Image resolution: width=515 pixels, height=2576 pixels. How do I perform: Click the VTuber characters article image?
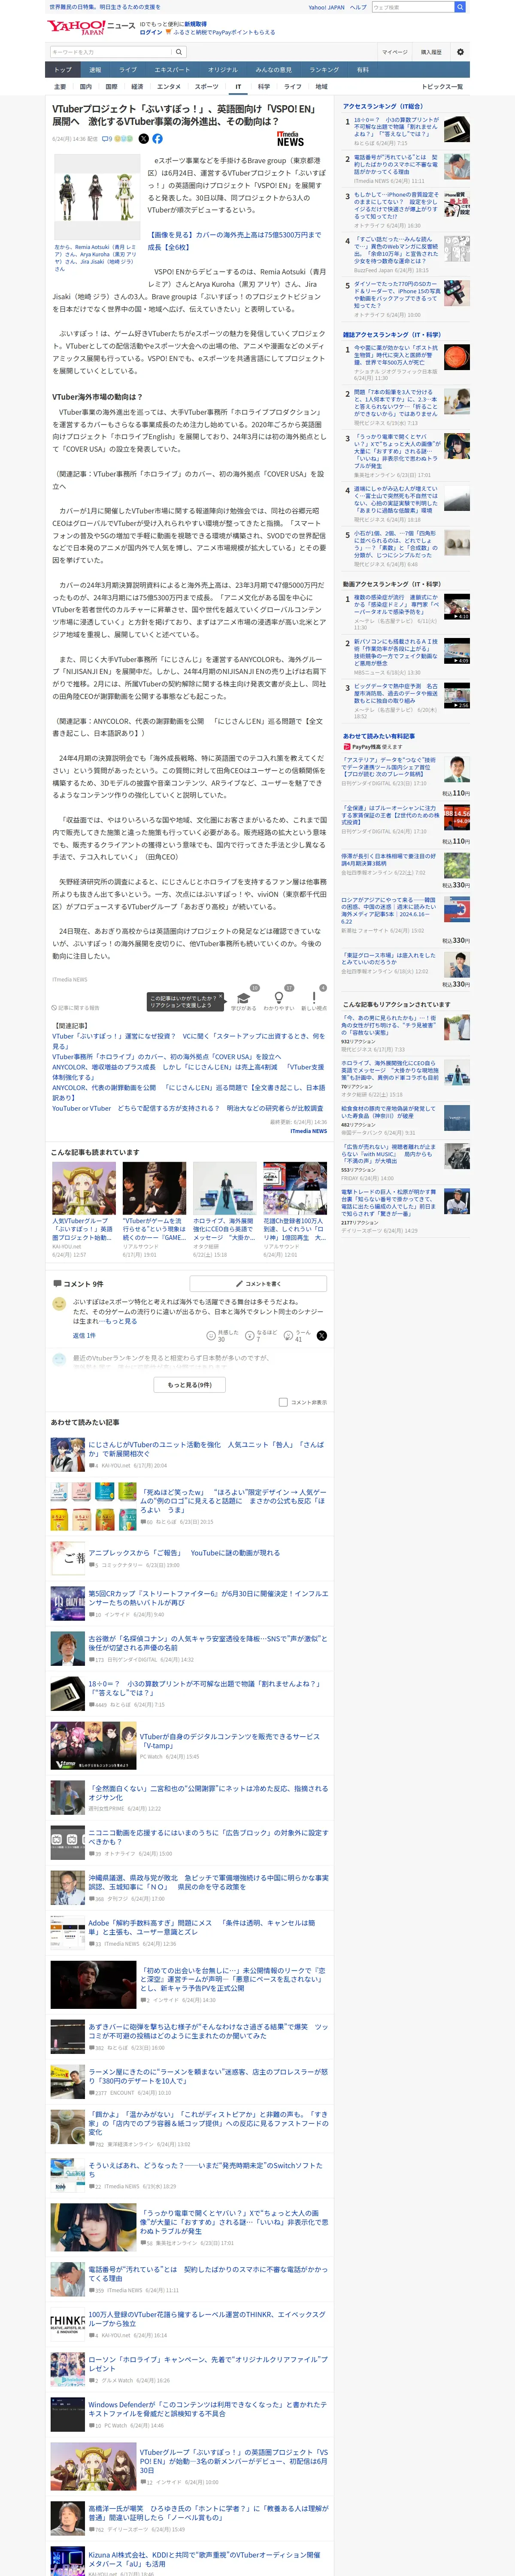(97, 198)
